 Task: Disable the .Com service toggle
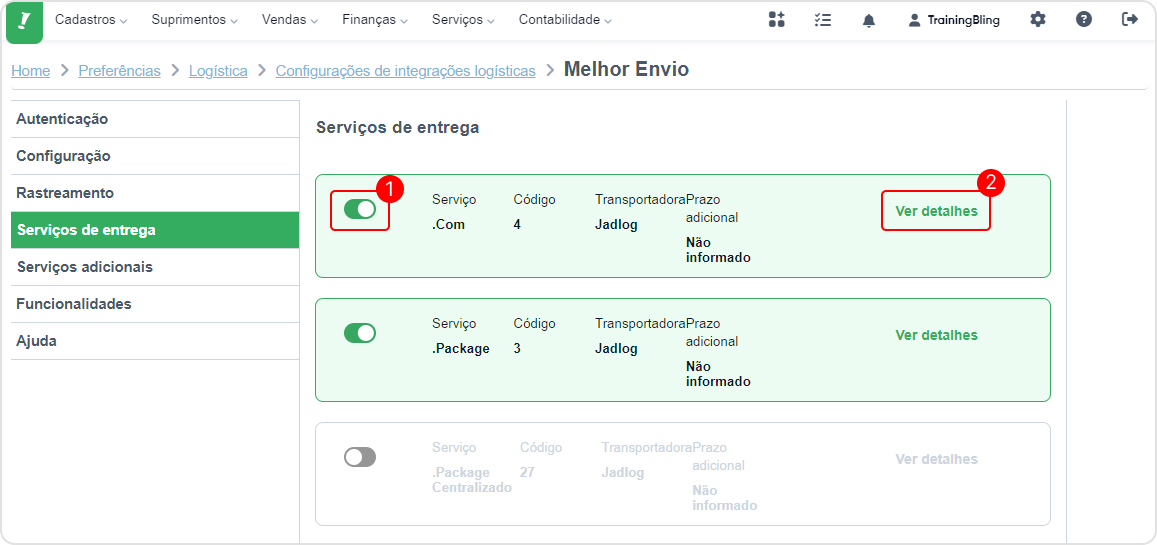pos(360,209)
